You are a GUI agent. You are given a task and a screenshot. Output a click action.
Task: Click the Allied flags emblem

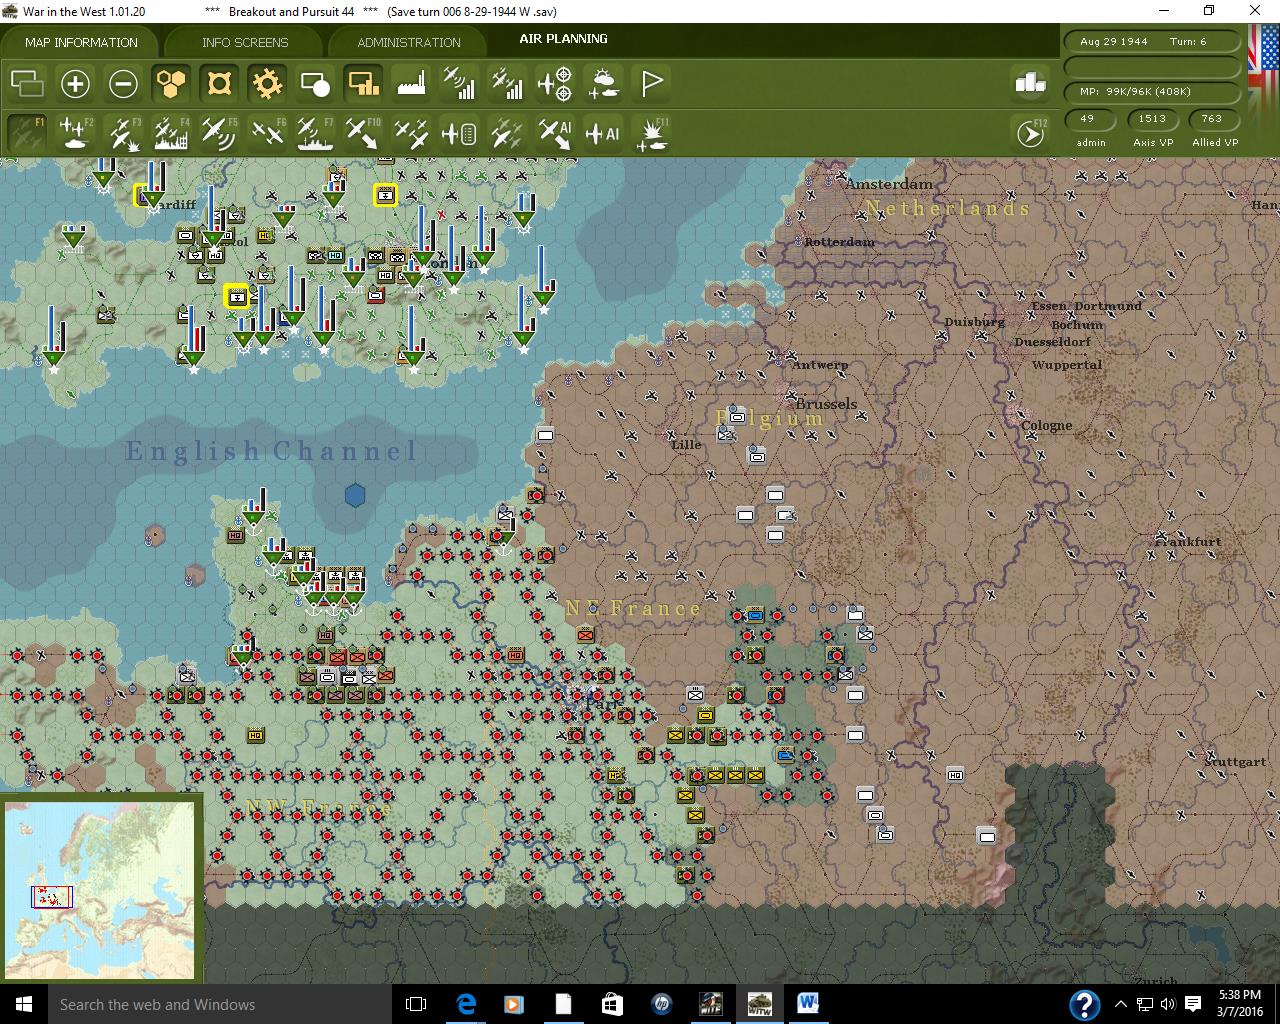tap(1261, 88)
